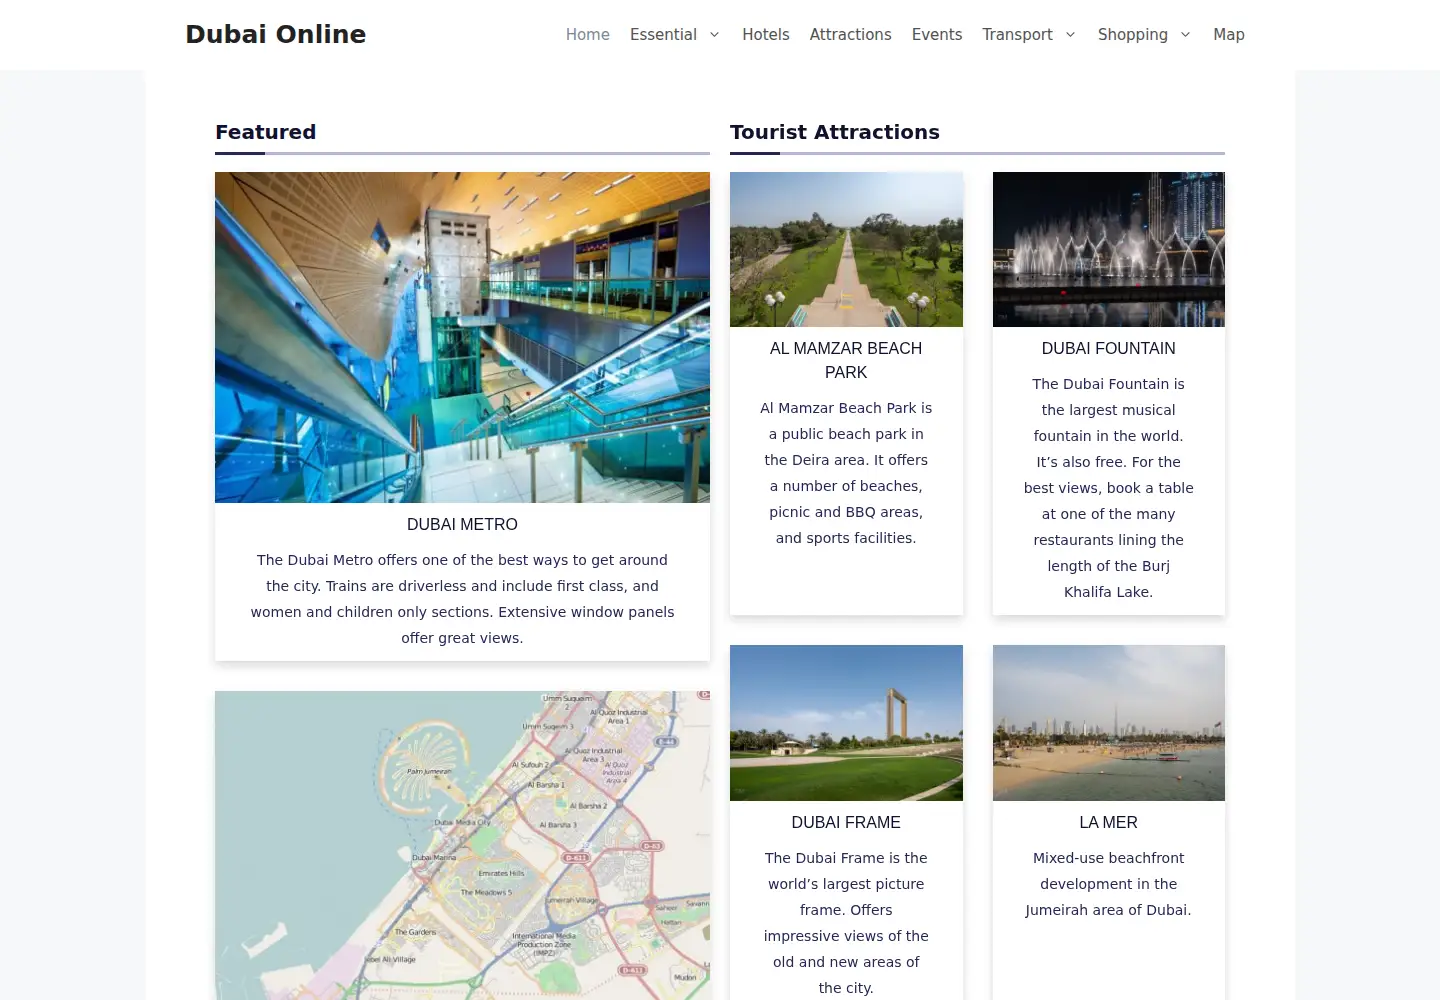
Task: Open the DUBAI FRAME title link
Action: click(846, 822)
